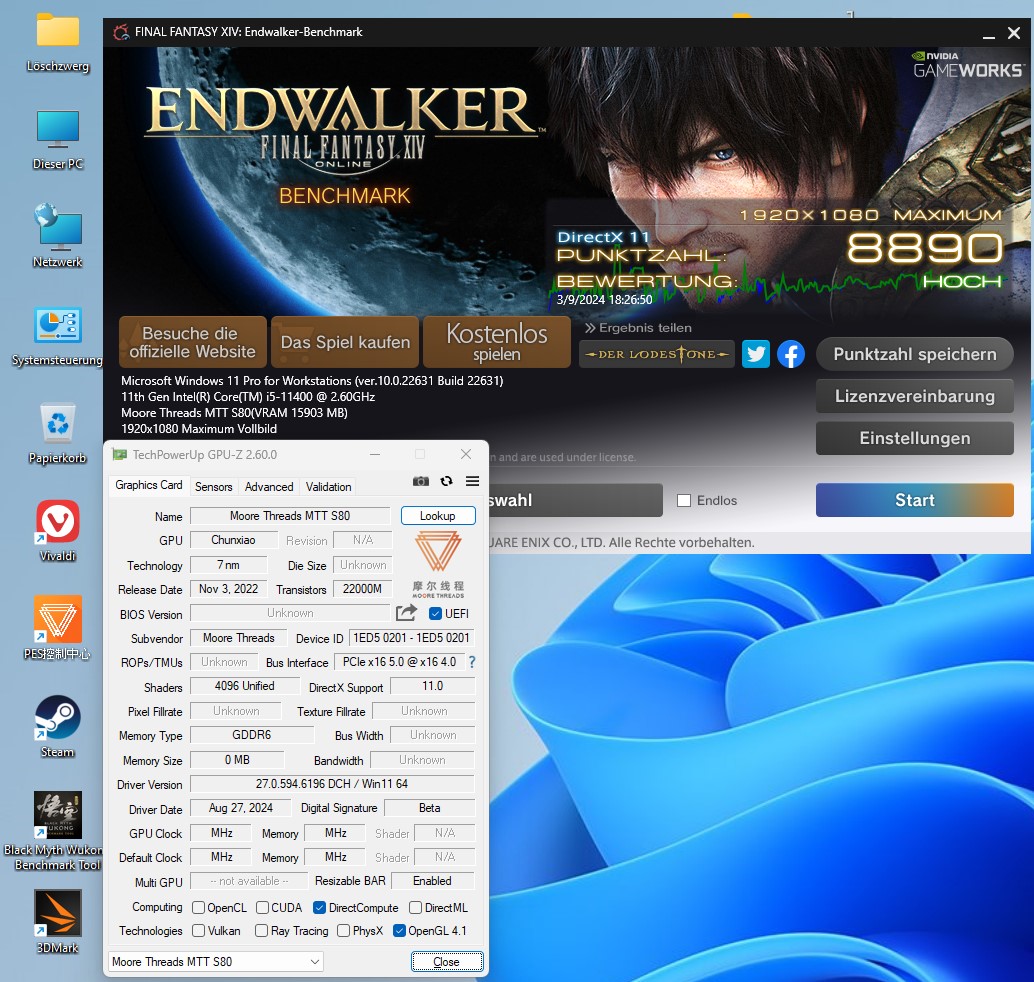Switch to Advanced tab in GPU-Z
1034x982 pixels.
[269, 487]
